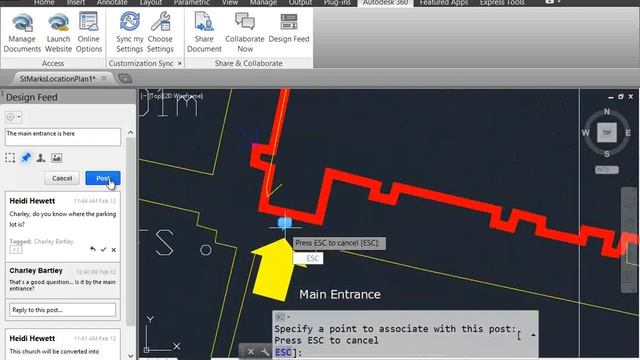This screenshot has width=640, height=360.
Task: Click ESC option in the command line
Action: (283, 352)
